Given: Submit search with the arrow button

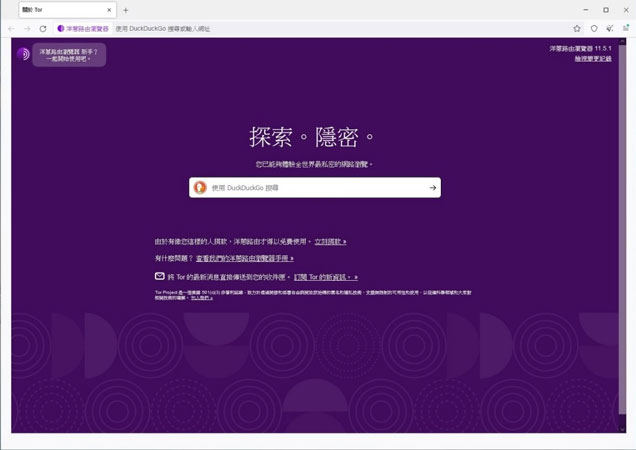Looking at the screenshot, I should 432,187.
